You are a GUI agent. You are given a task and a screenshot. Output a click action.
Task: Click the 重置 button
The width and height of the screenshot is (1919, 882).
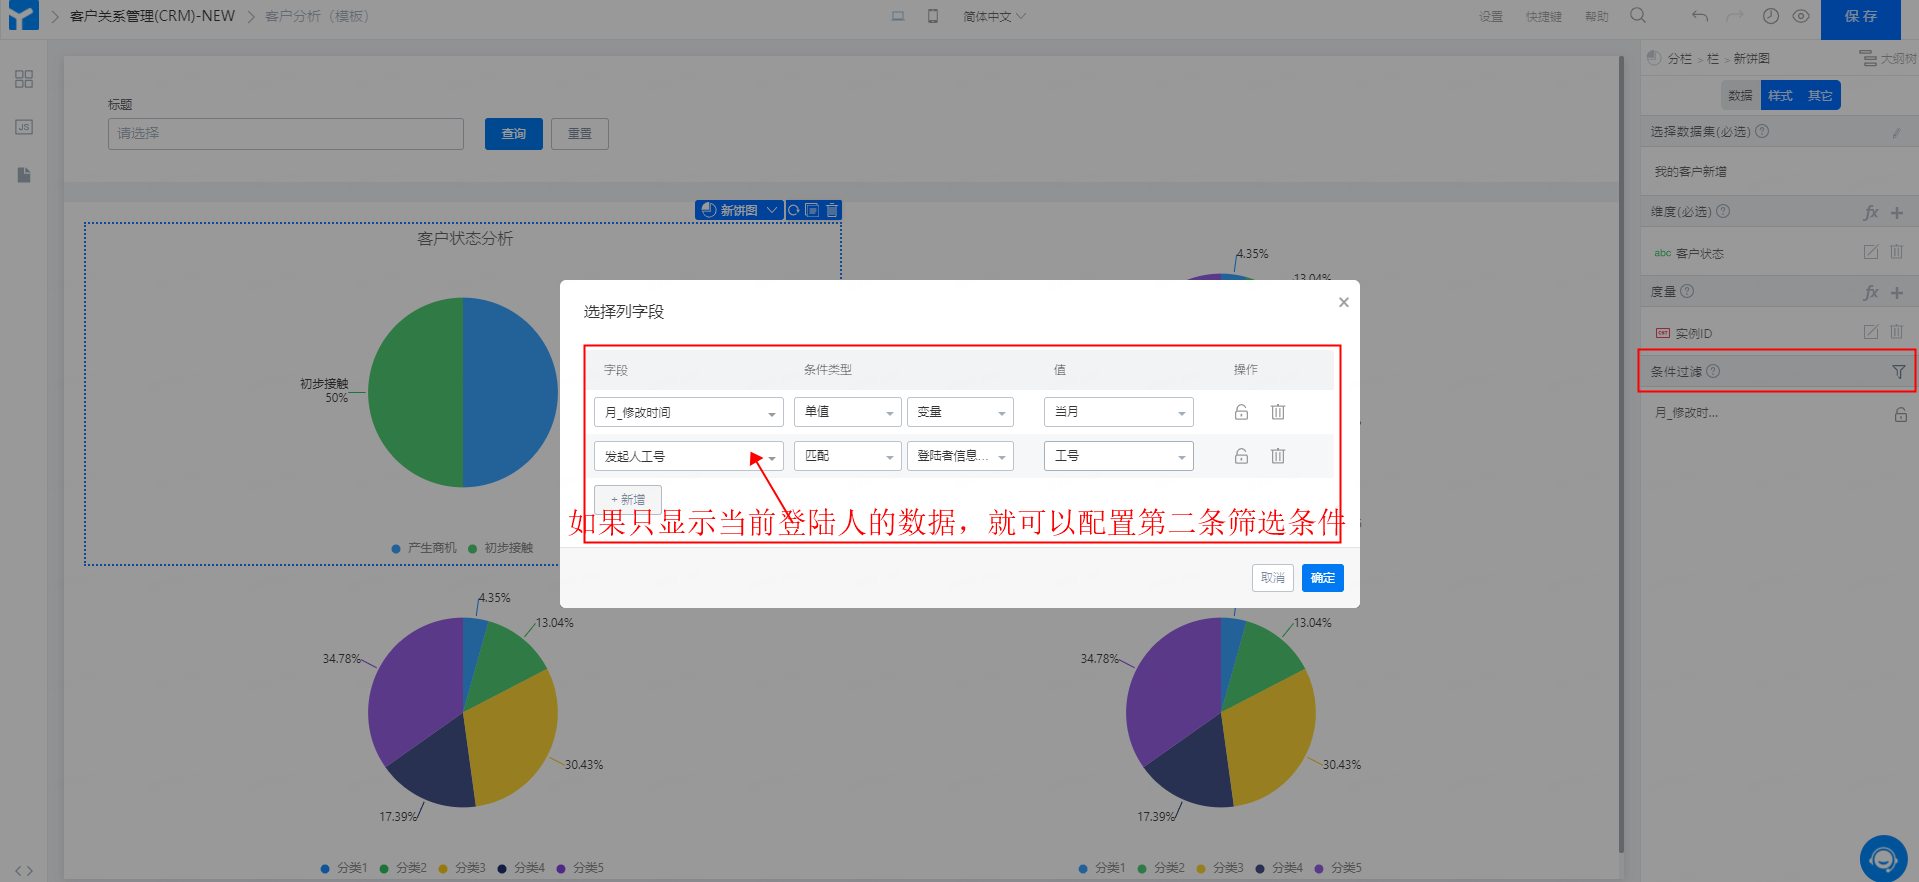(x=580, y=134)
